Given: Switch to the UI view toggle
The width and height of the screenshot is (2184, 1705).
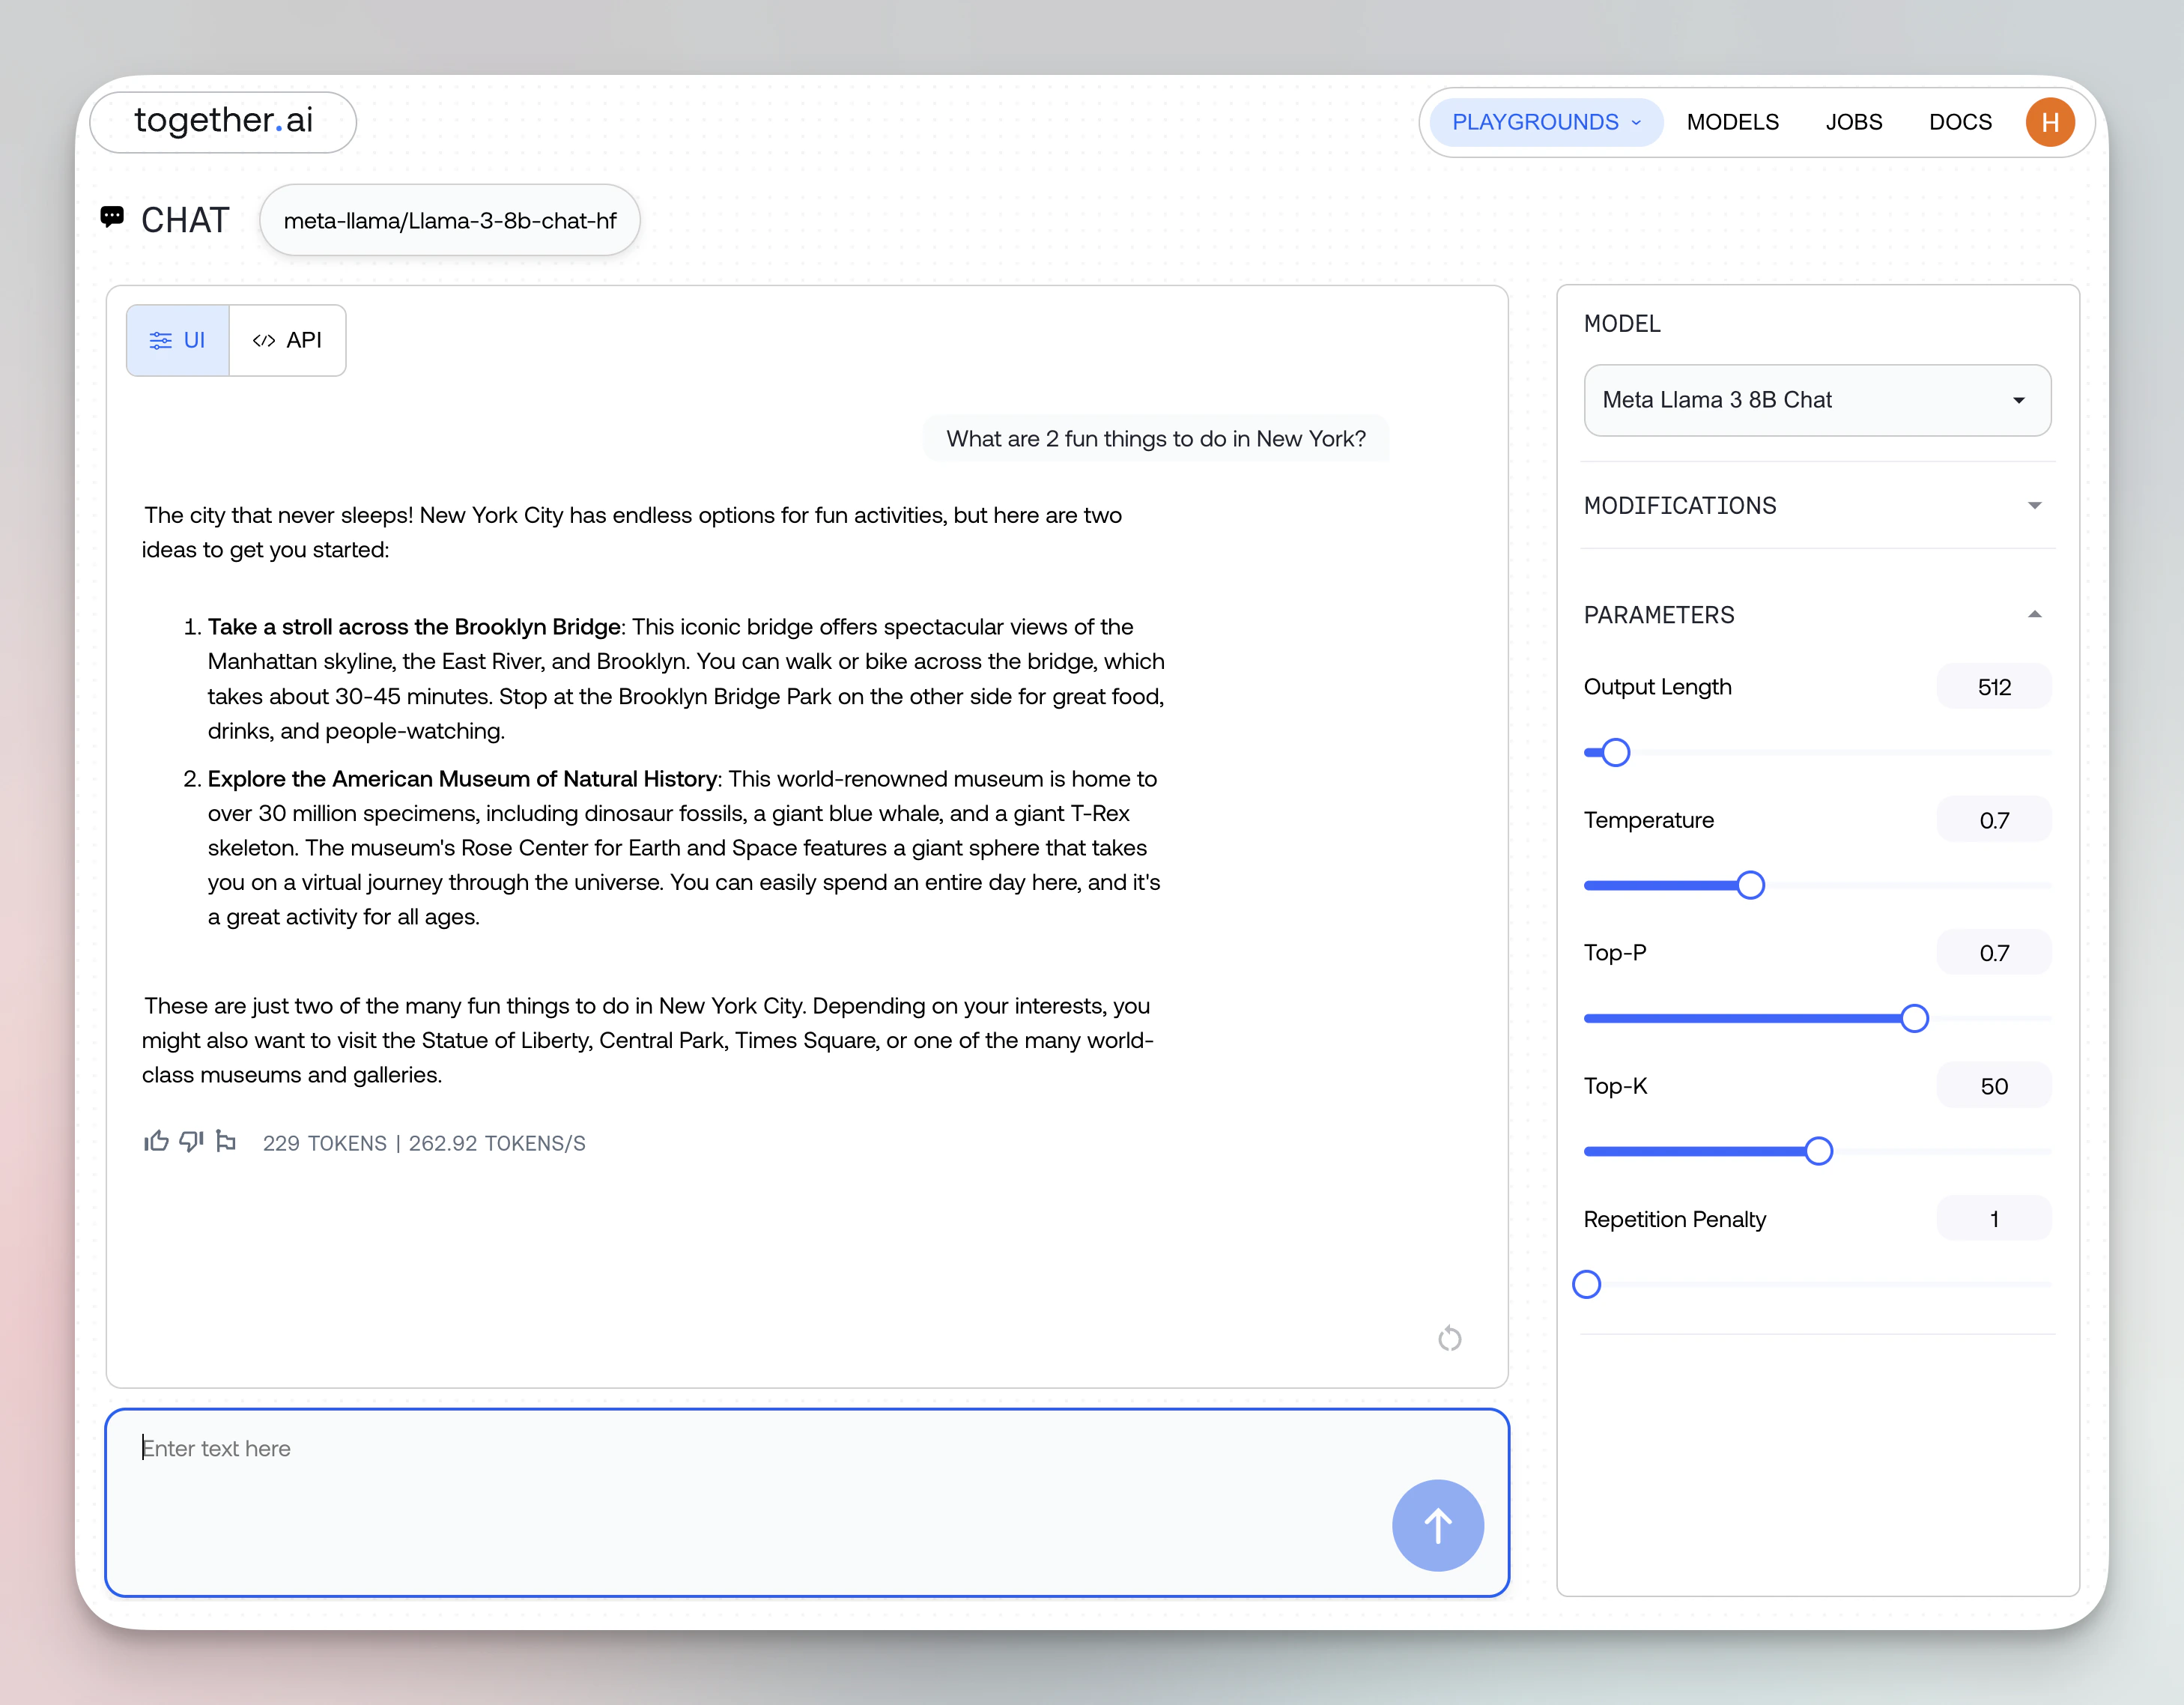Looking at the screenshot, I should tap(178, 340).
